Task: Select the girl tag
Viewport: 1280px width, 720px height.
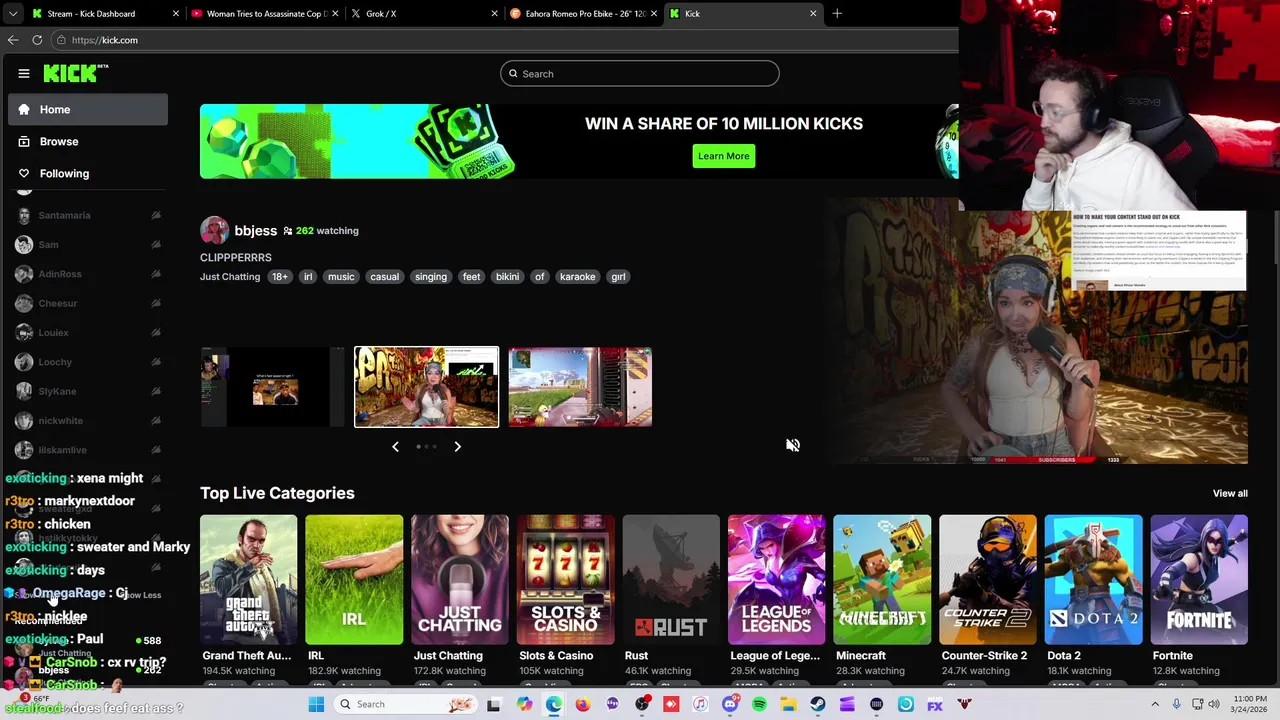Action: point(618,277)
